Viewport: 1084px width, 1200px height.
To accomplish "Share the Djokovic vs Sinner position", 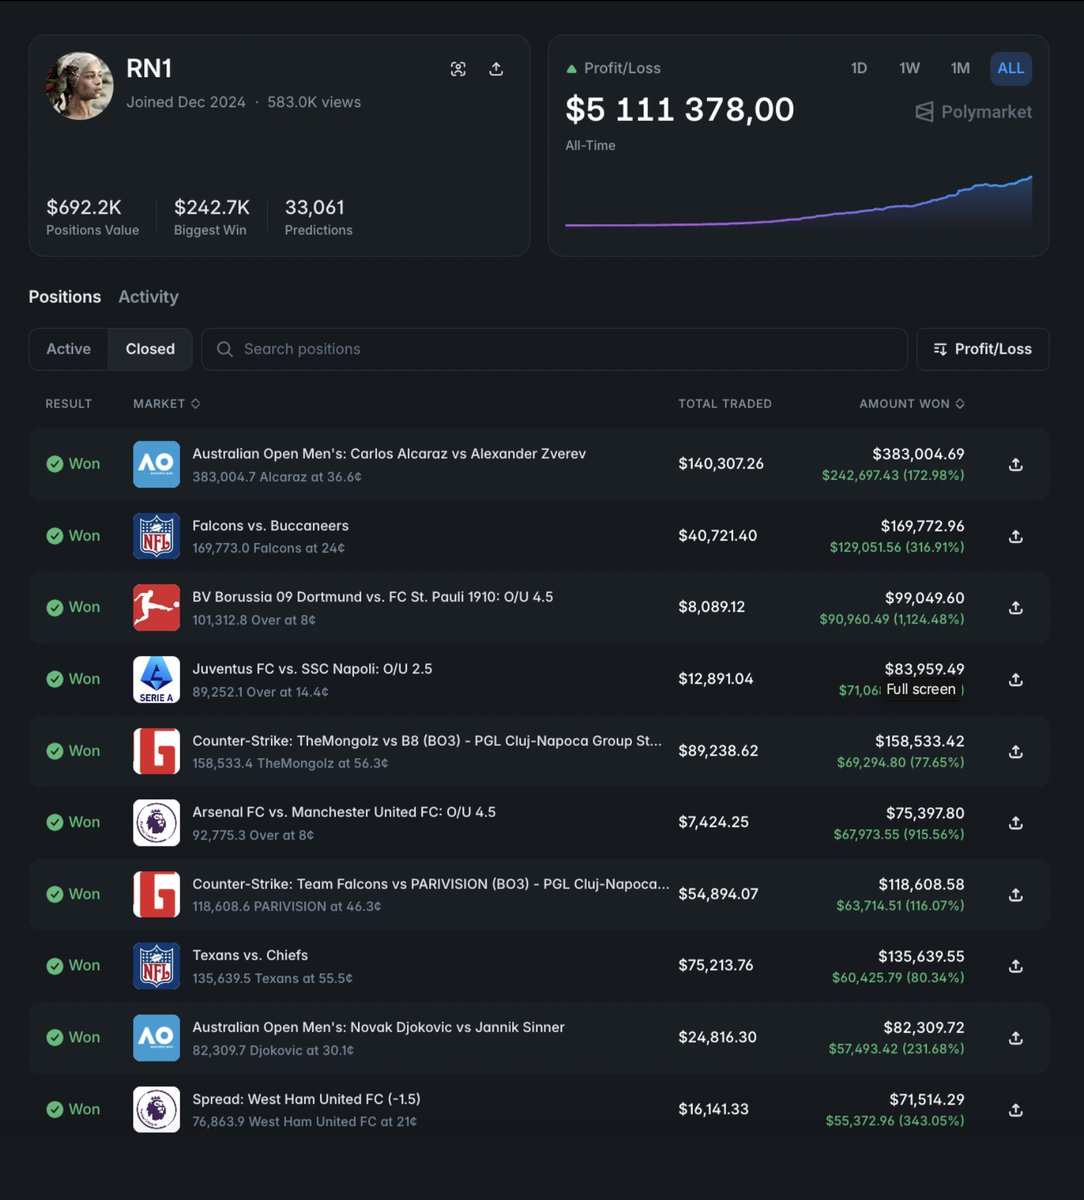I will [x=1015, y=1038].
